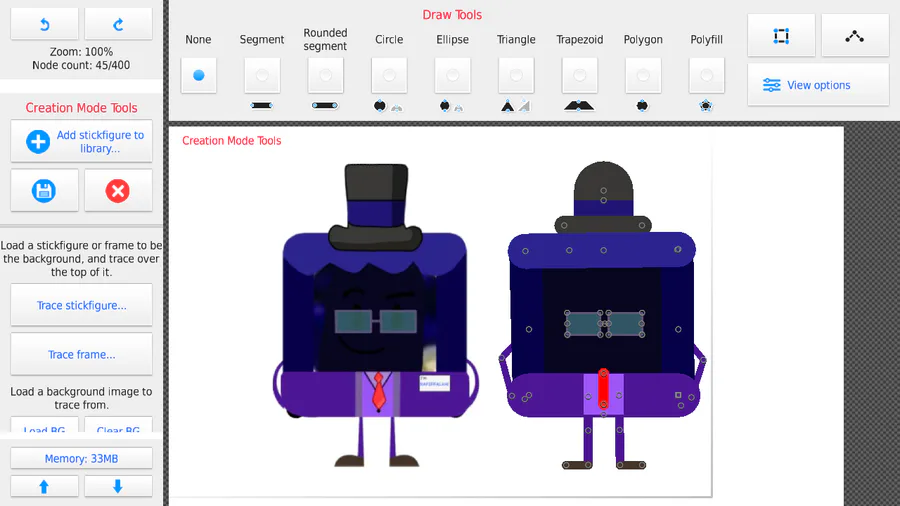The image size is (900, 506).
Task: Select the Ellipse draw tool radio
Action: click(452, 75)
